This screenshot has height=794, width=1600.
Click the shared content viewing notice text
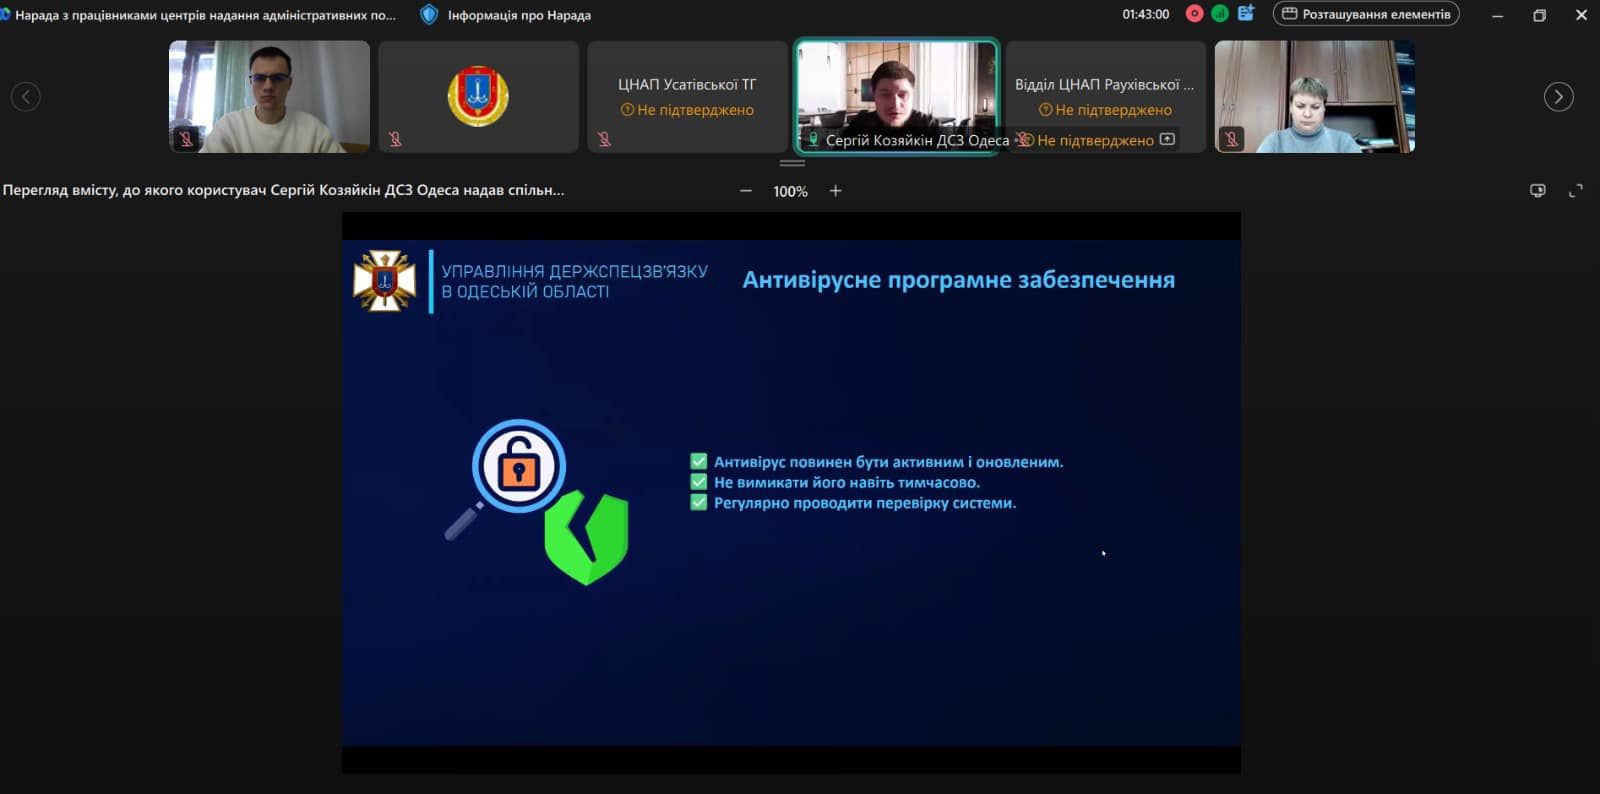click(283, 190)
